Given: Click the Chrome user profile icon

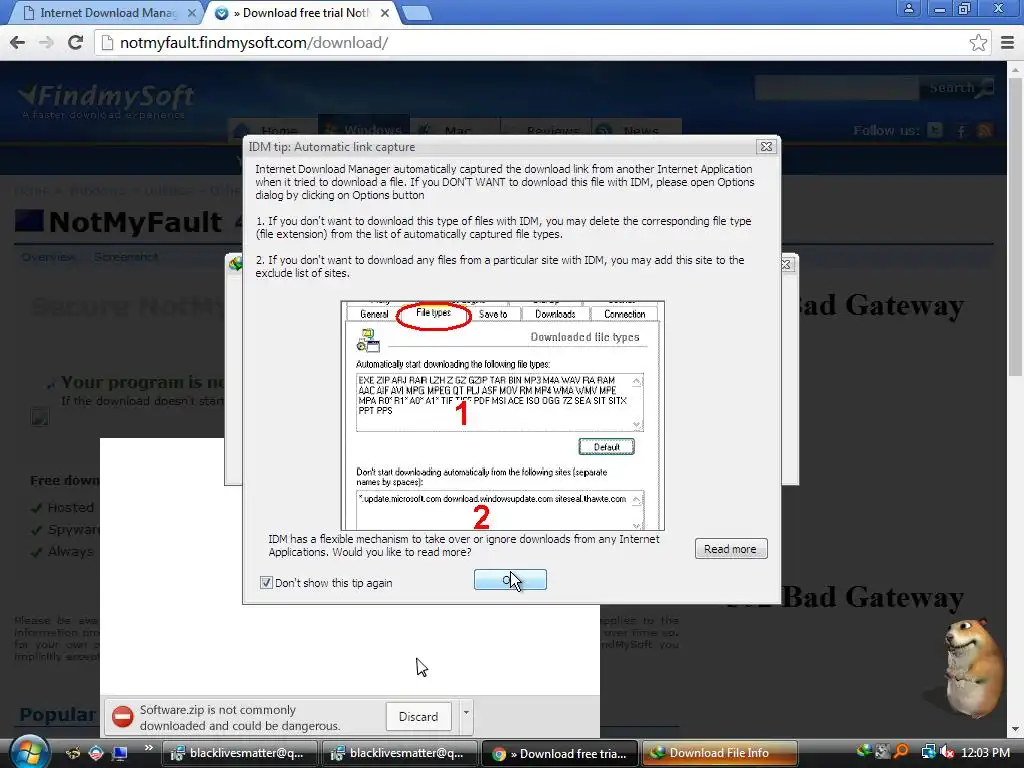Looking at the screenshot, I should (x=908, y=9).
